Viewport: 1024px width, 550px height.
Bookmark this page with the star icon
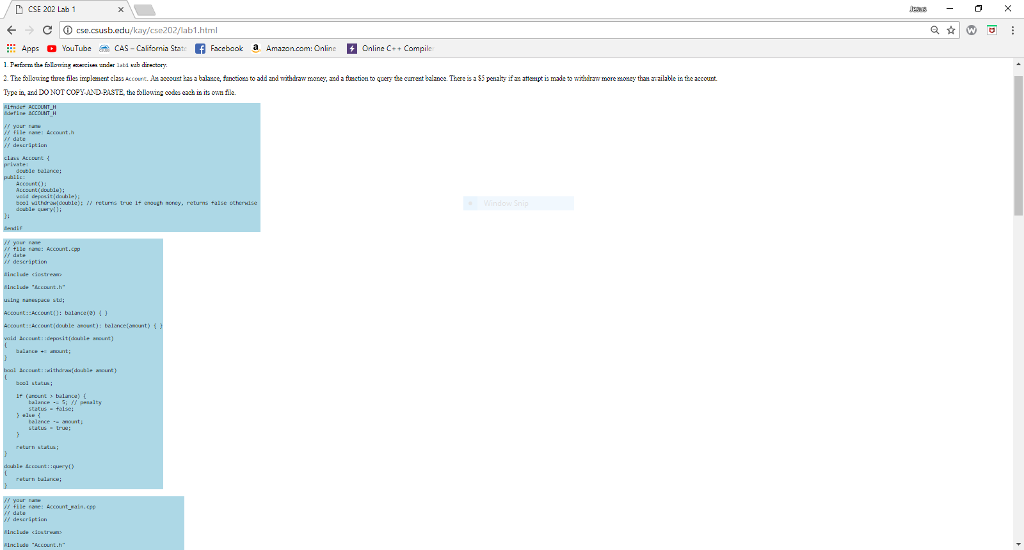coord(951,30)
